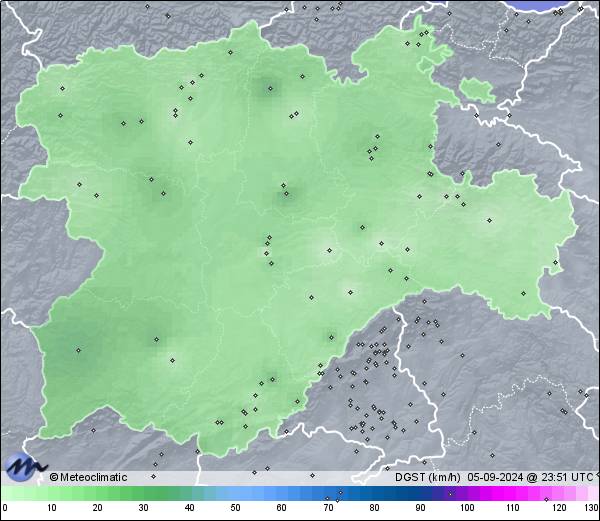600x521 pixels.
Task: Click station marker on magenta scale segment
Action: point(546,499)
